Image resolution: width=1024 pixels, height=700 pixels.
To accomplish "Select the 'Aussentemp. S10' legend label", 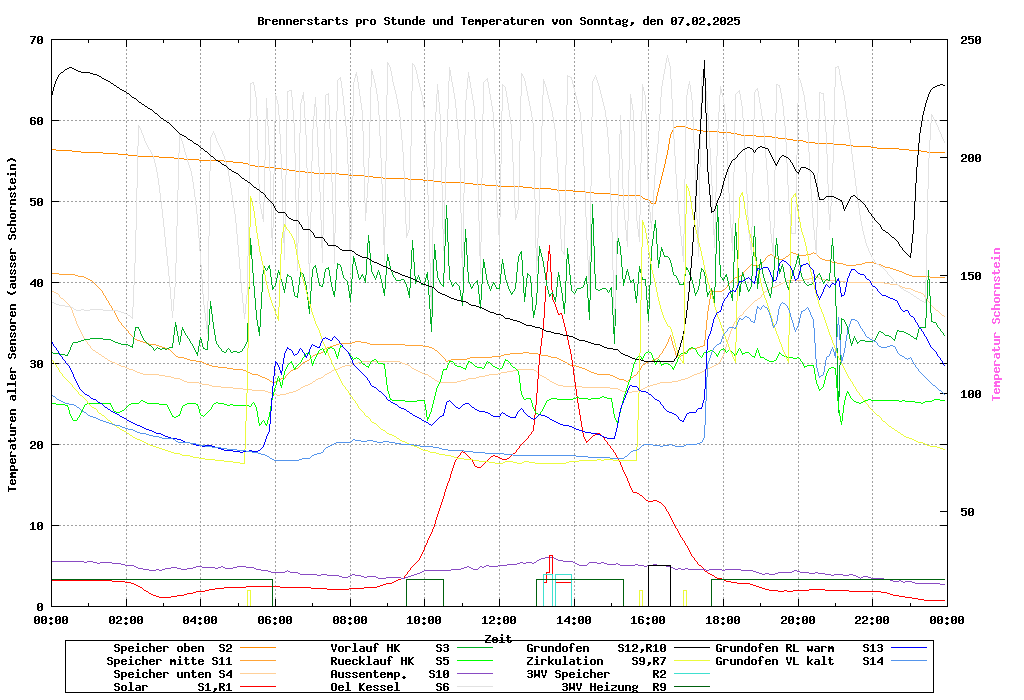I will click(390, 674).
